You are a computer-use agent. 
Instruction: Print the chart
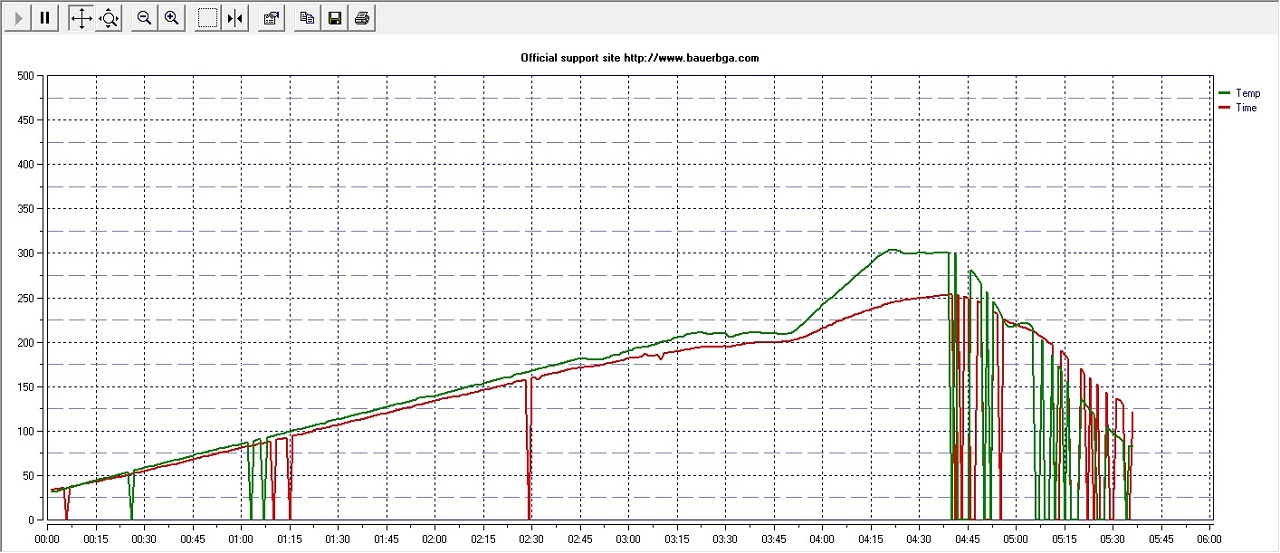(x=362, y=18)
